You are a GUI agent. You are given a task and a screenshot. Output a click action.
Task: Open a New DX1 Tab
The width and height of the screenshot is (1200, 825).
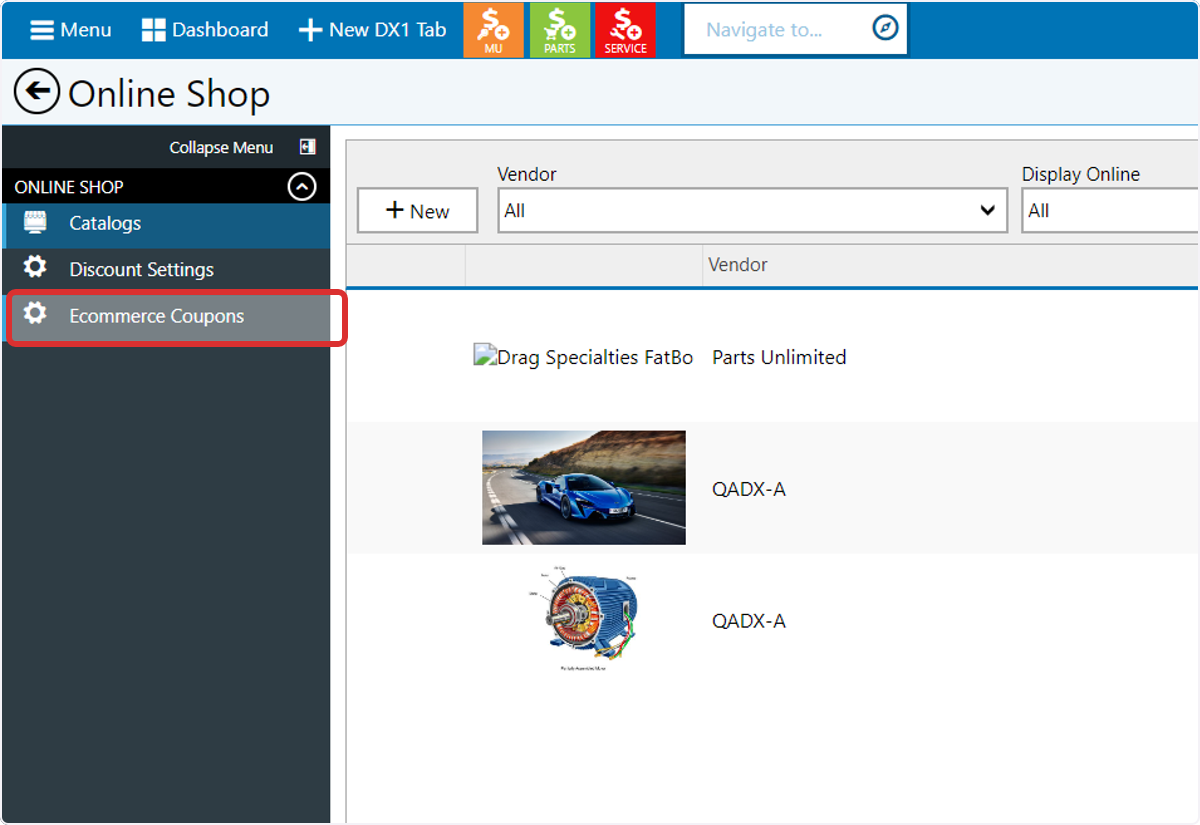(372, 30)
